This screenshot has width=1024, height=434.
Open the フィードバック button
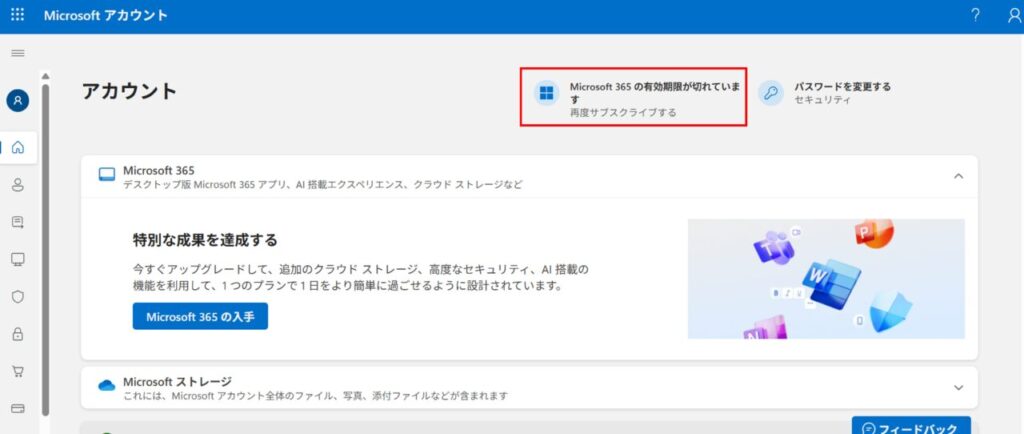coord(911,426)
